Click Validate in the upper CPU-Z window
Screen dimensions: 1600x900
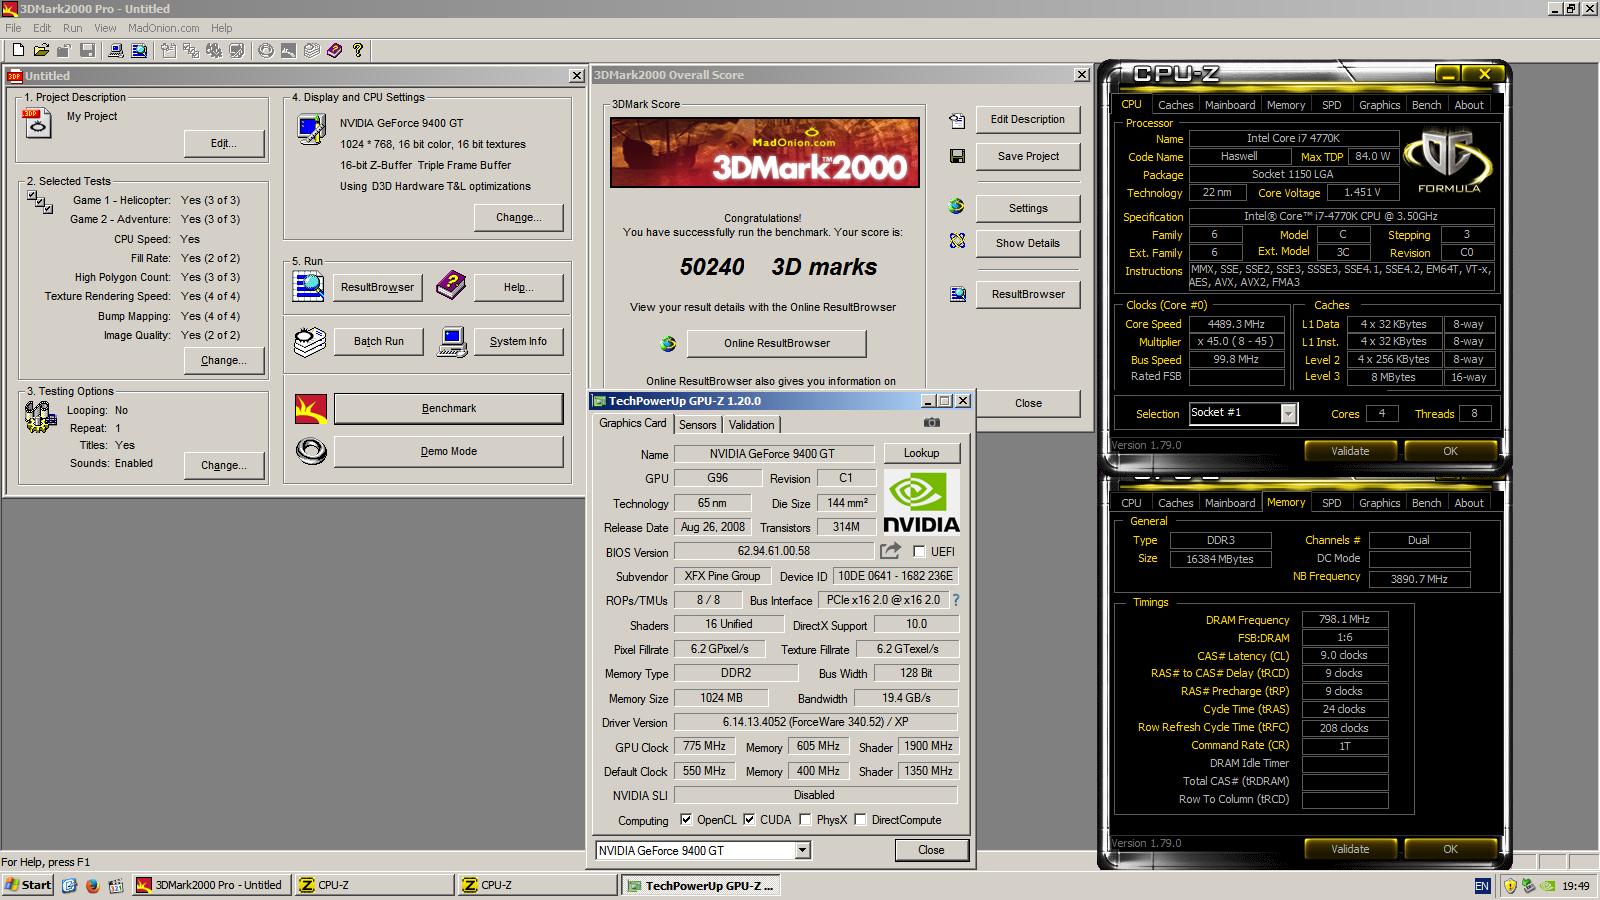click(x=1350, y=451)
